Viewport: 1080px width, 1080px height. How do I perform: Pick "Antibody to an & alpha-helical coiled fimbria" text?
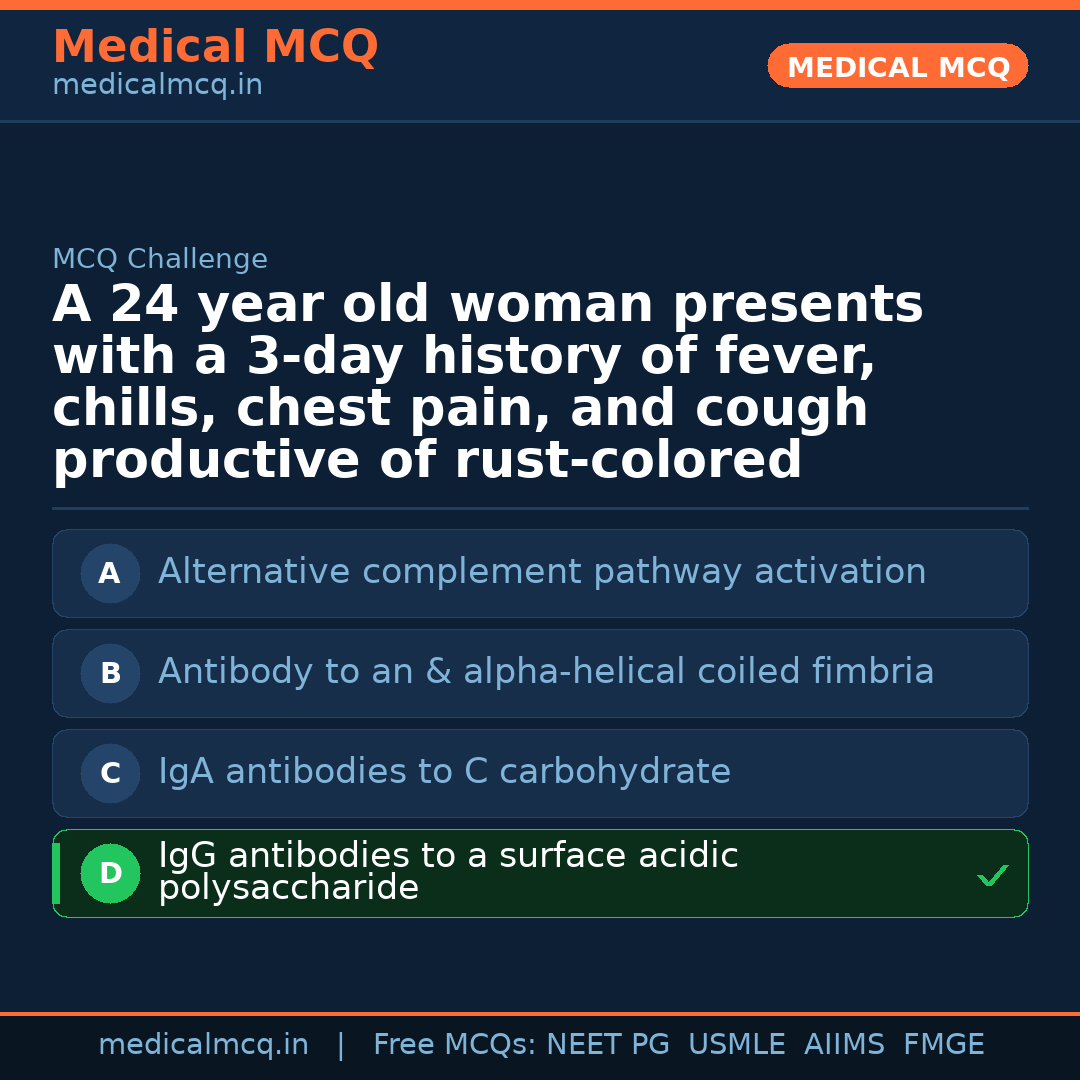pyautogui.click(x=545, y=672)
